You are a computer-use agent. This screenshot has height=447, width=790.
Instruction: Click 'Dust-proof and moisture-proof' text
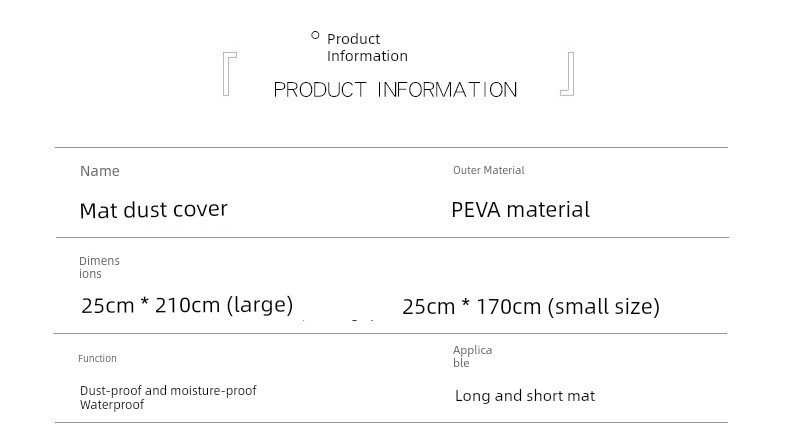168,391
